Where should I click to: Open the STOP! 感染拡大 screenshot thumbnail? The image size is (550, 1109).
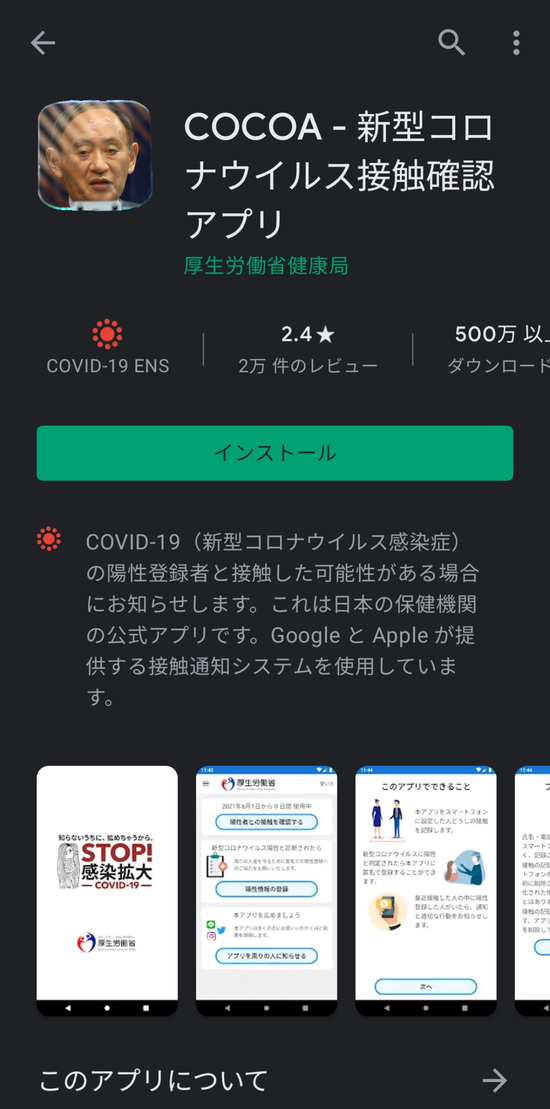click(x=107, y=890)
